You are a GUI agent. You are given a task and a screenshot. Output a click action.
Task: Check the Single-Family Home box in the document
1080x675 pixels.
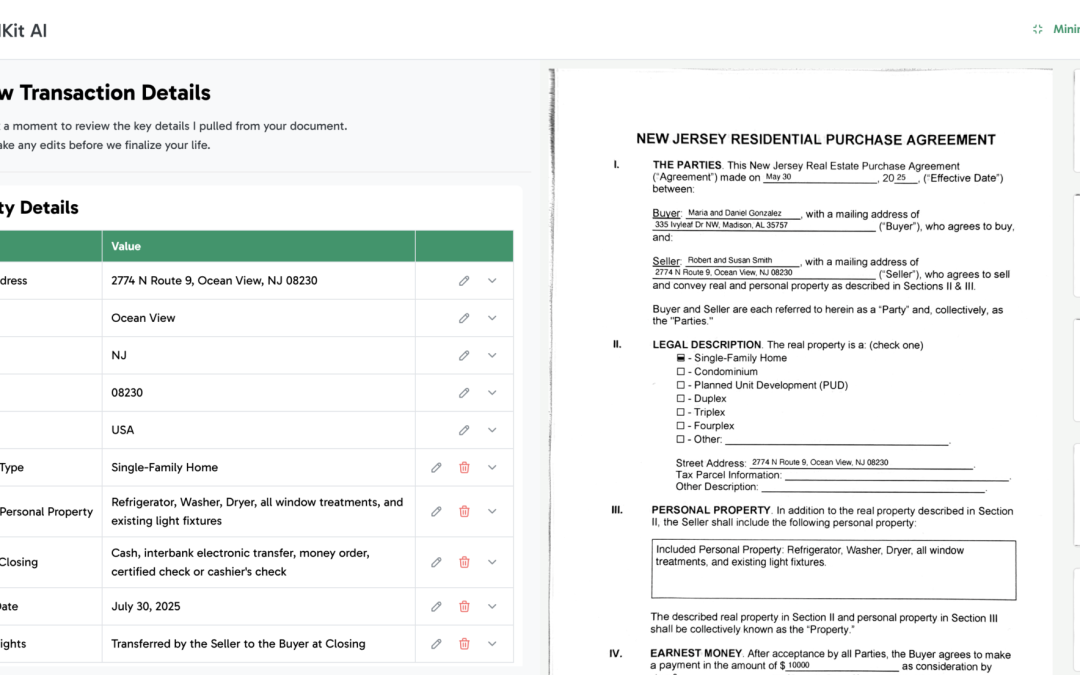click(x=681, y=358)
